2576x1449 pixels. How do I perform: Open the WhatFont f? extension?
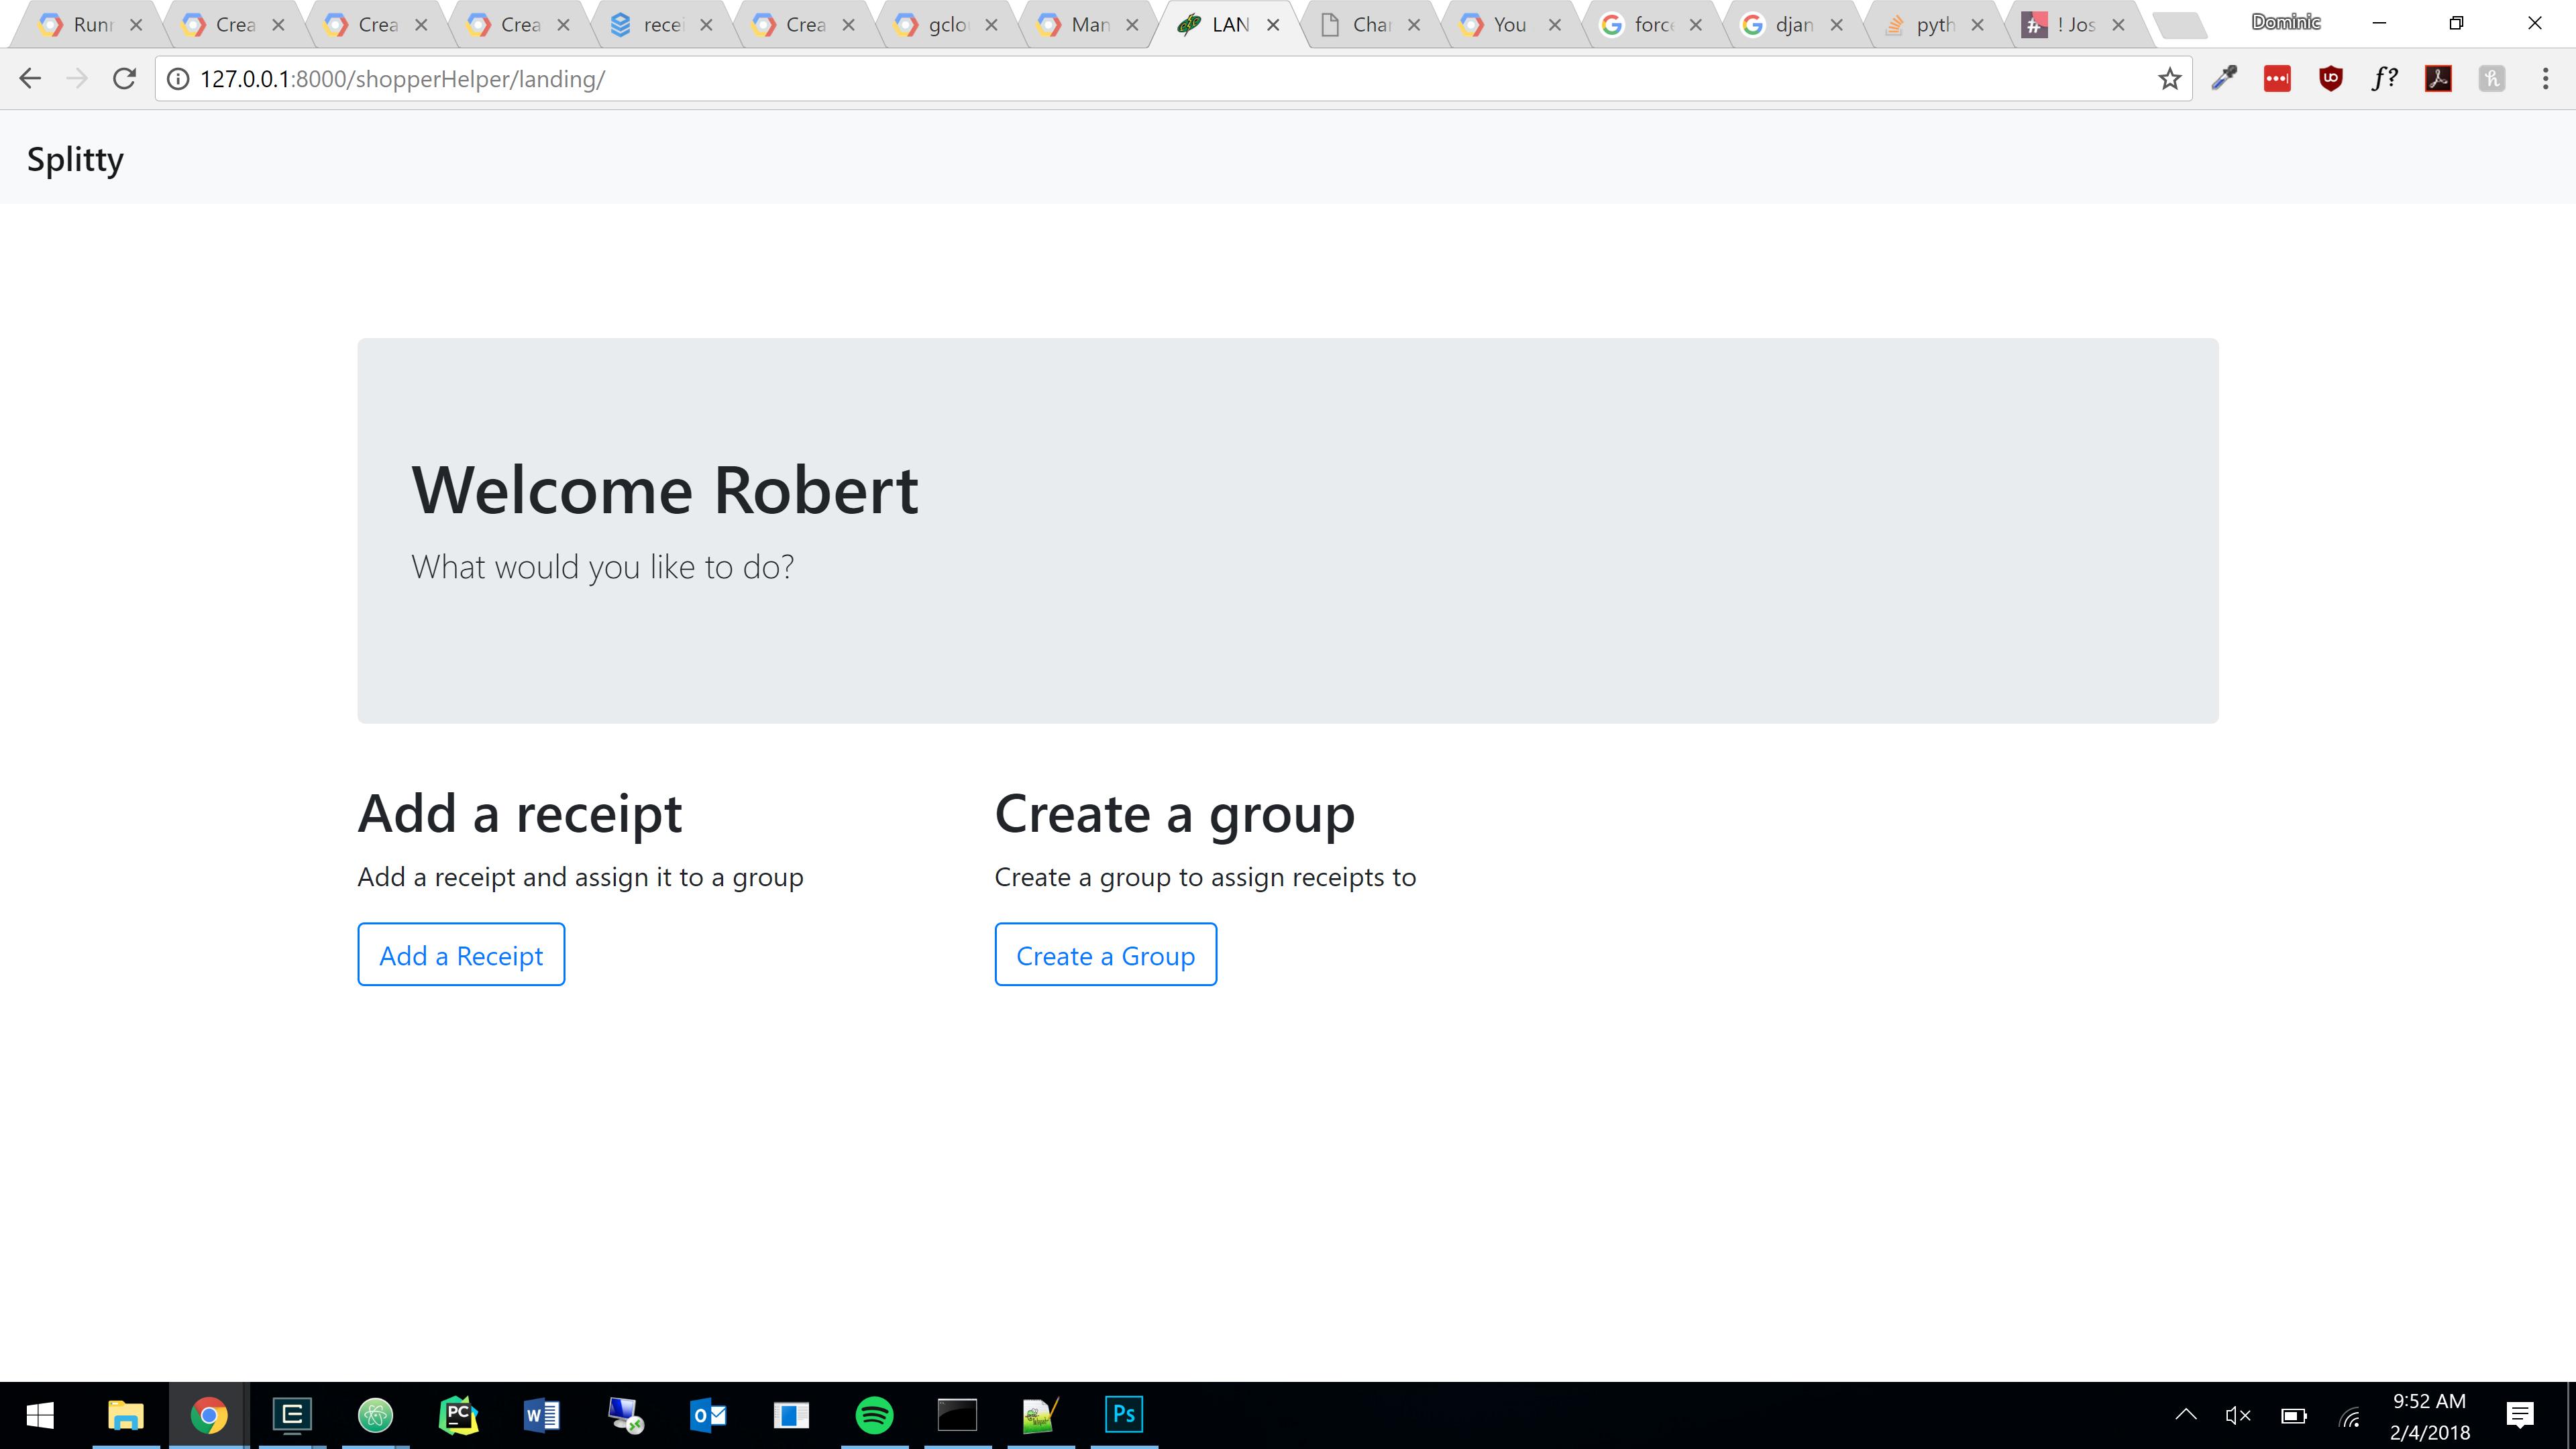coord(2384,79)
